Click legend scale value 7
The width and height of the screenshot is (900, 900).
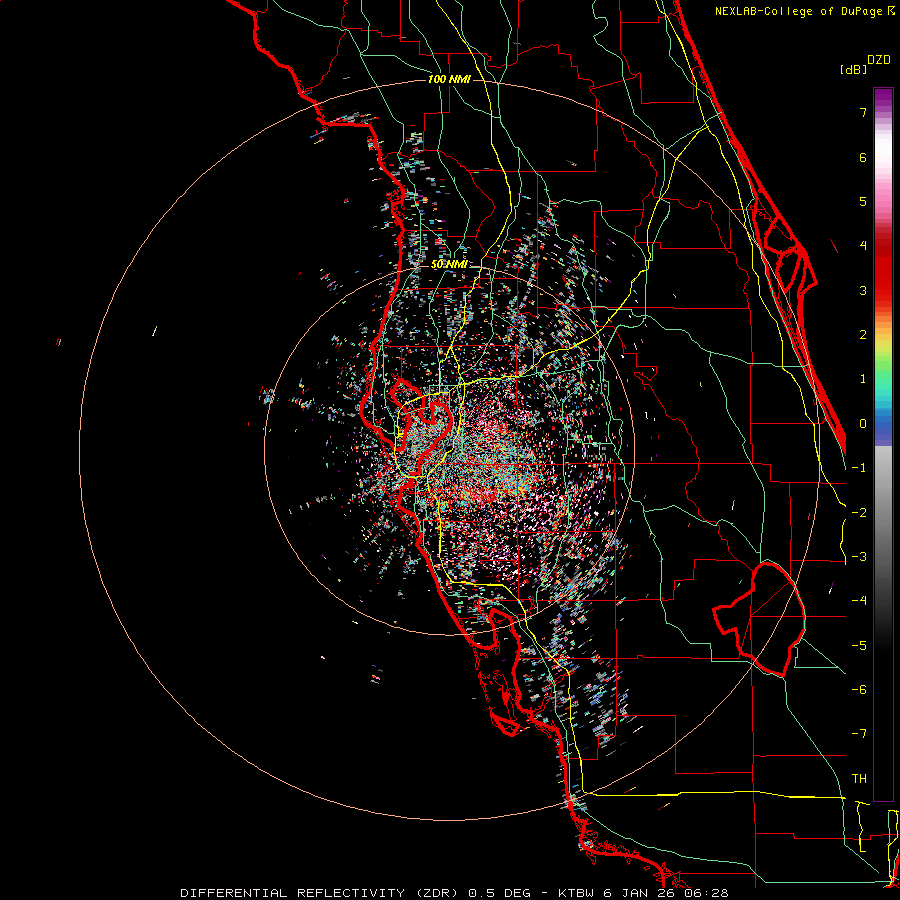863,113
